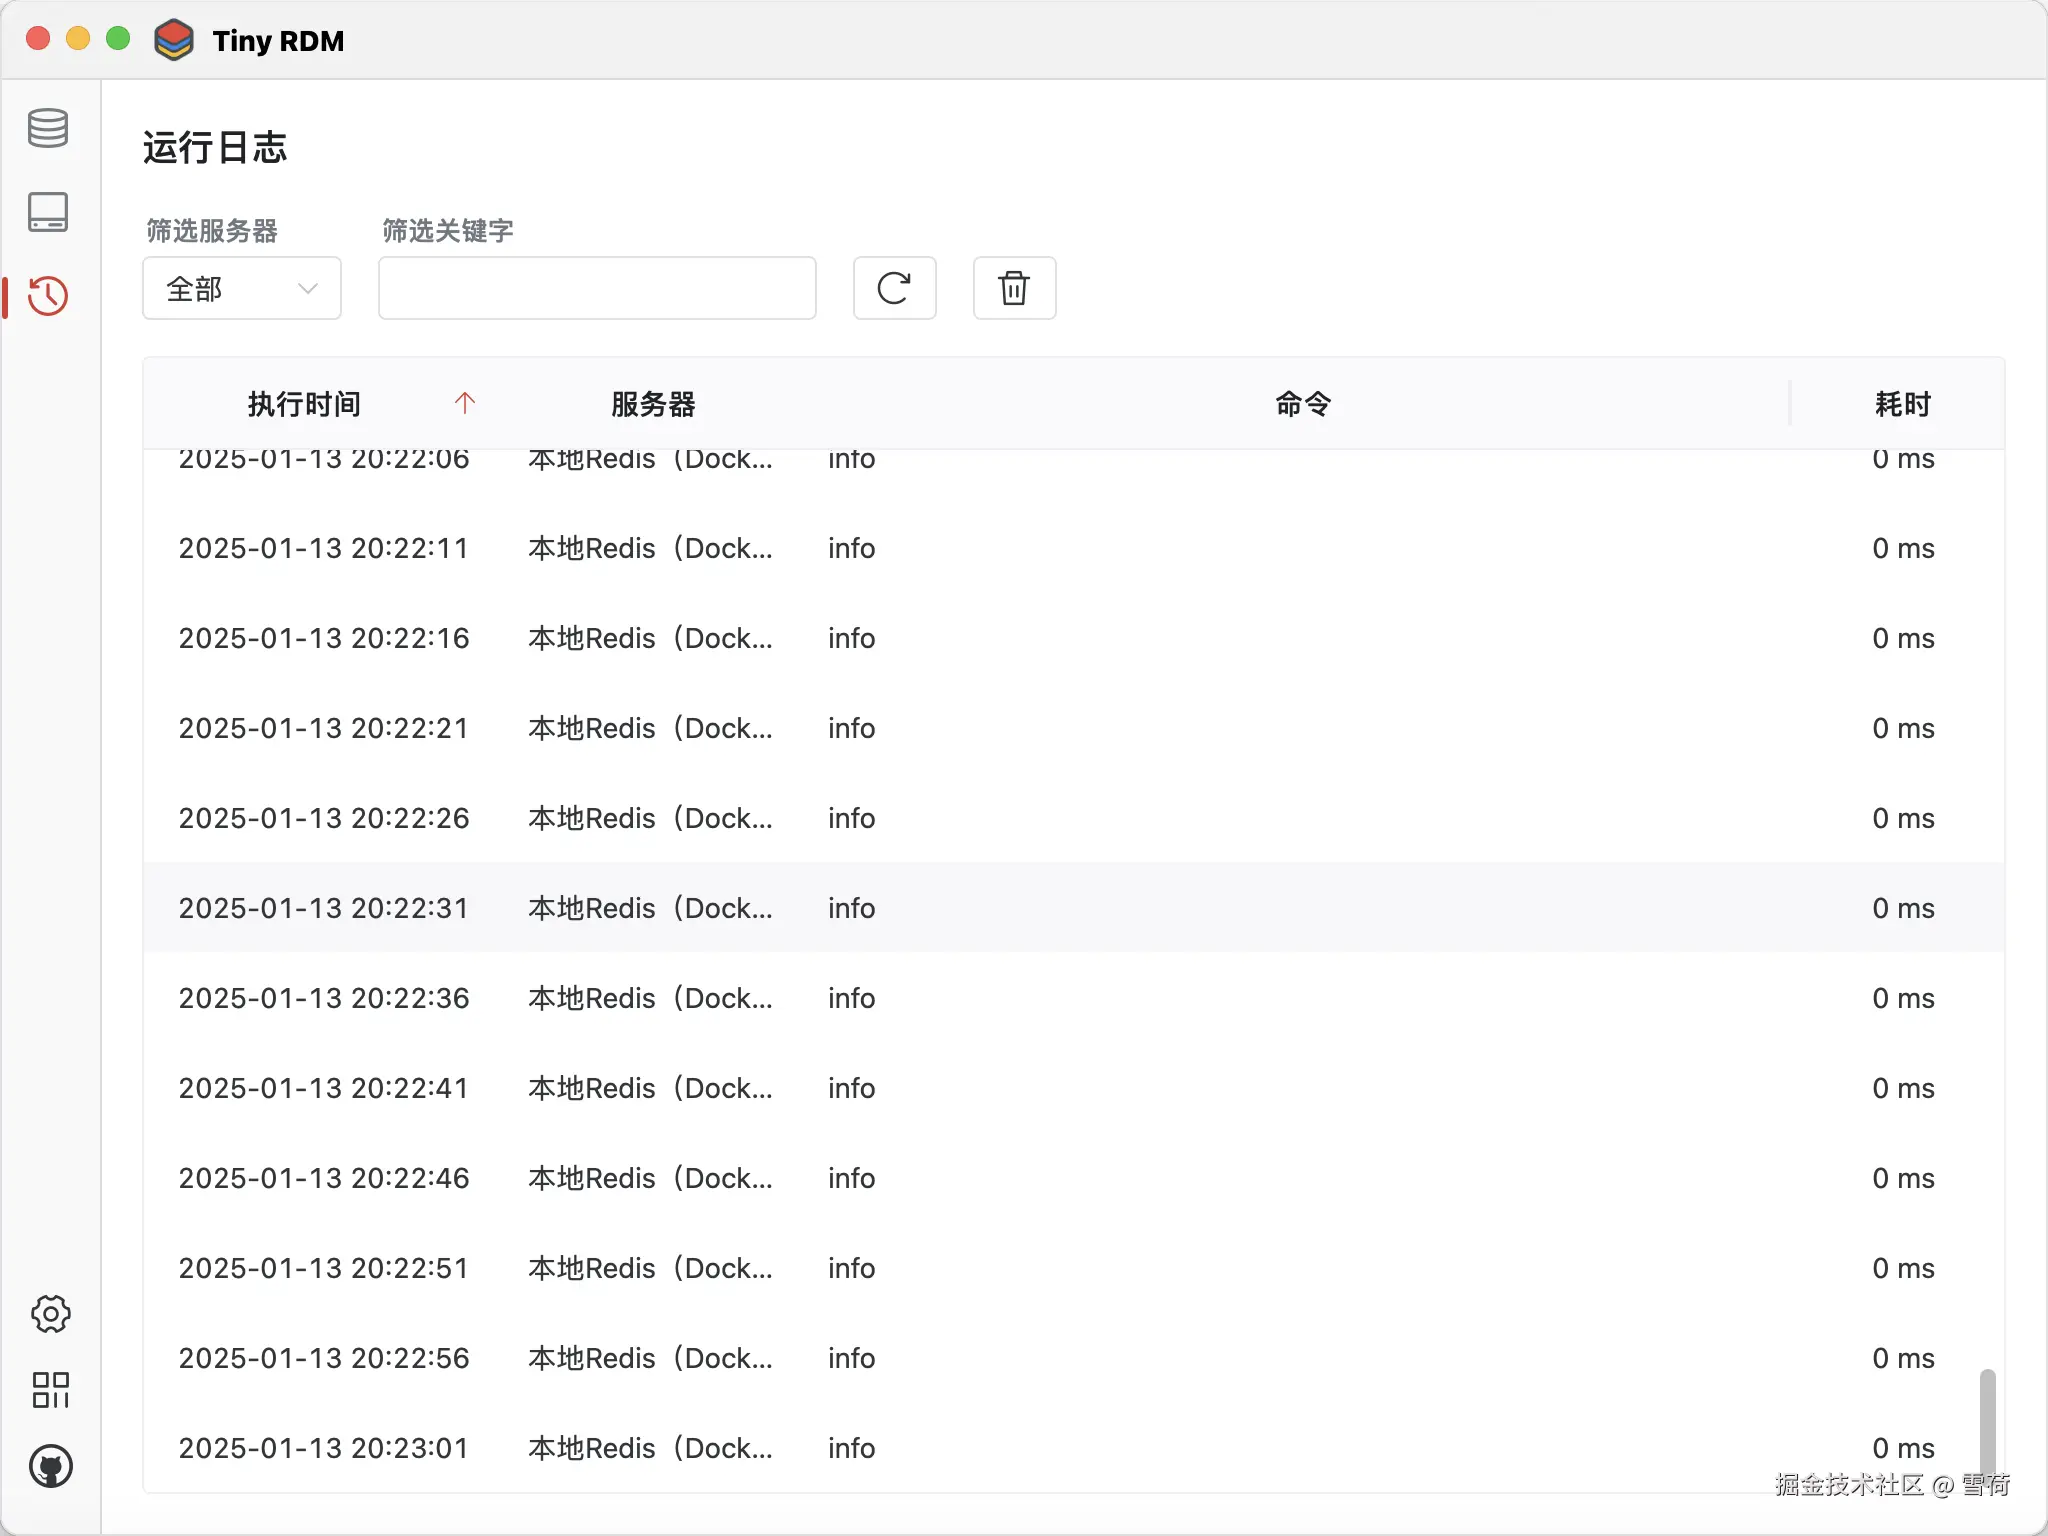Click the 服务器 column header
2048x1536 pixels.
click(x=653, y=404)
